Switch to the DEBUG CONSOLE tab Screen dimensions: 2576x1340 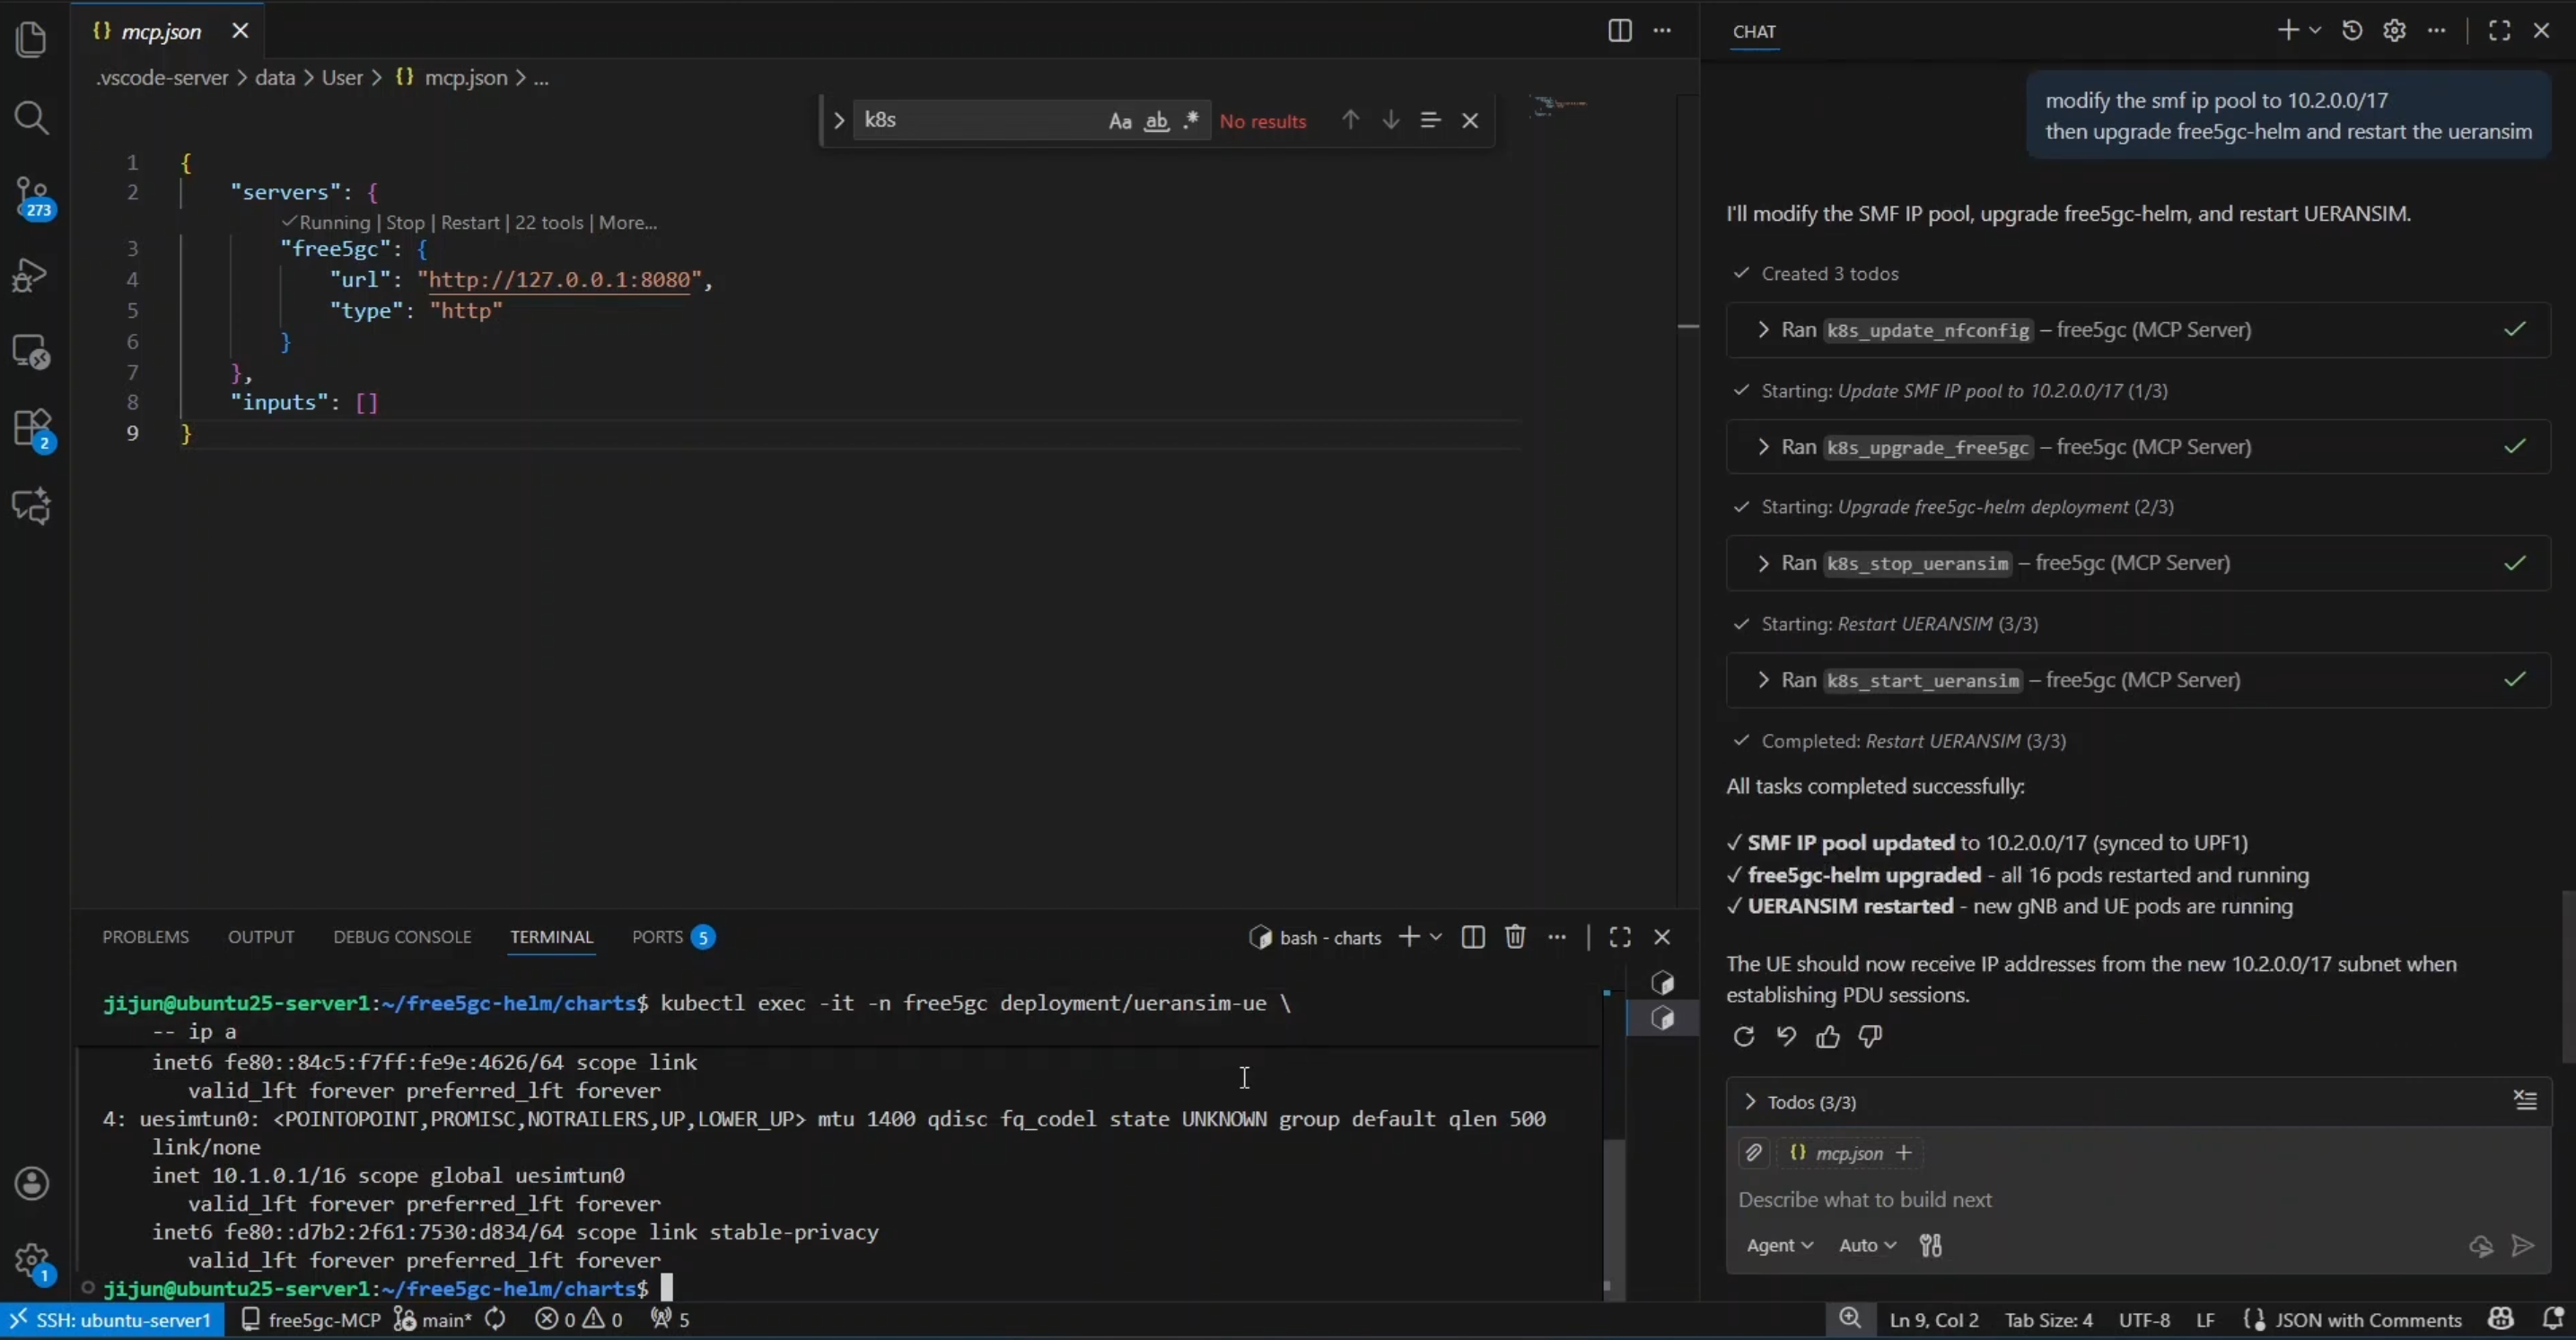coord(404,936)
